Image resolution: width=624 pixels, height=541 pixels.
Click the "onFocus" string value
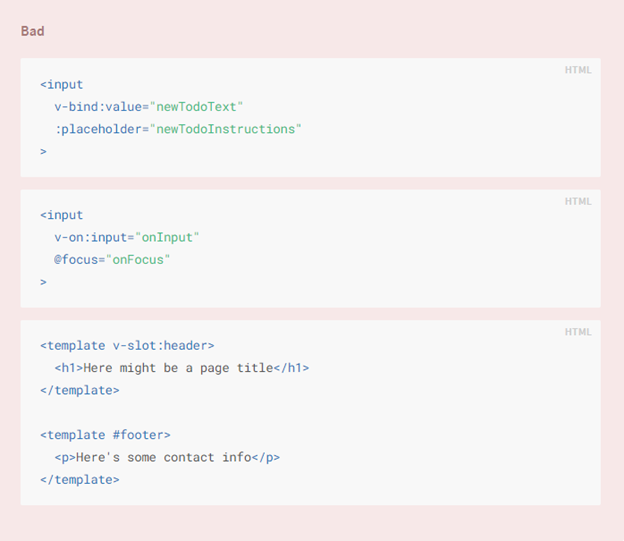click(138, 260)
